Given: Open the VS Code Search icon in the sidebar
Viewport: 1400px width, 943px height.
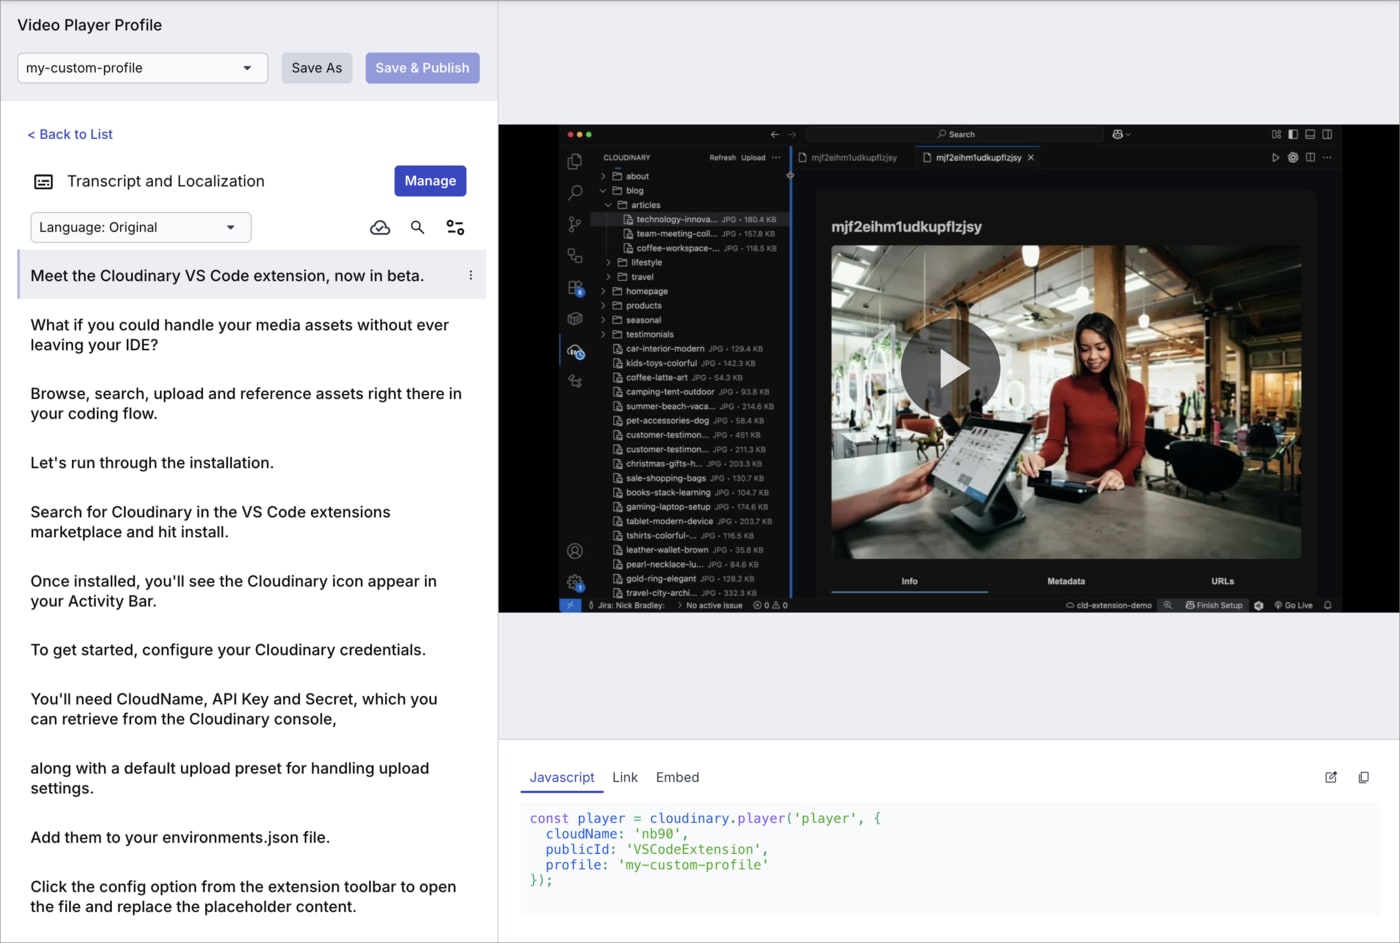Looking at the screenshot, I should pyautogui.click(x=575, y=193).
